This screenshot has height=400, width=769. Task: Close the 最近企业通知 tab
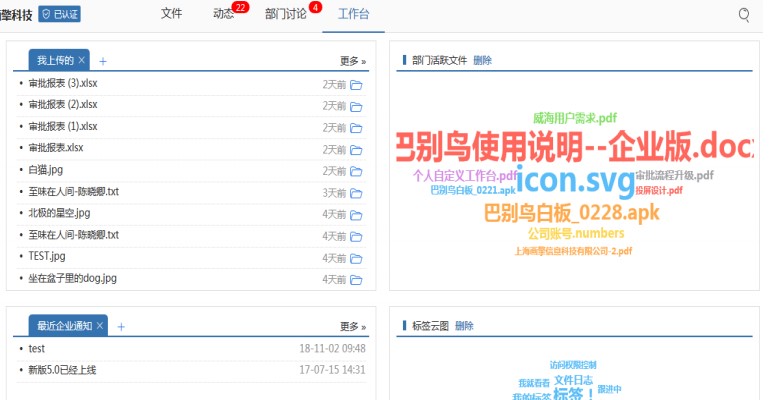pyautogui.click(x=100, y=325)
